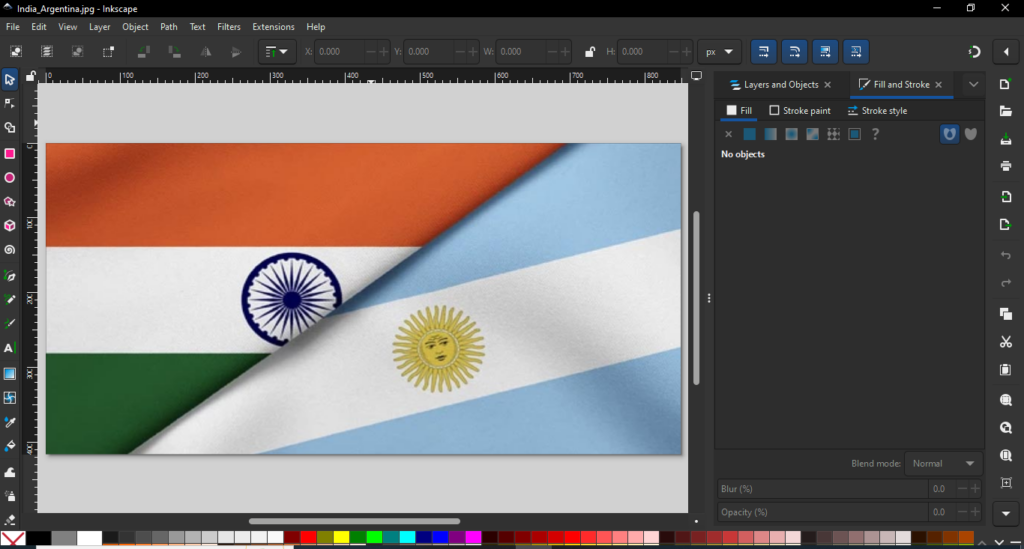Pick the cyan palette swatch
Image resolution: width=1024 pixels, height=549 pixels.
[x=408, y=537]
